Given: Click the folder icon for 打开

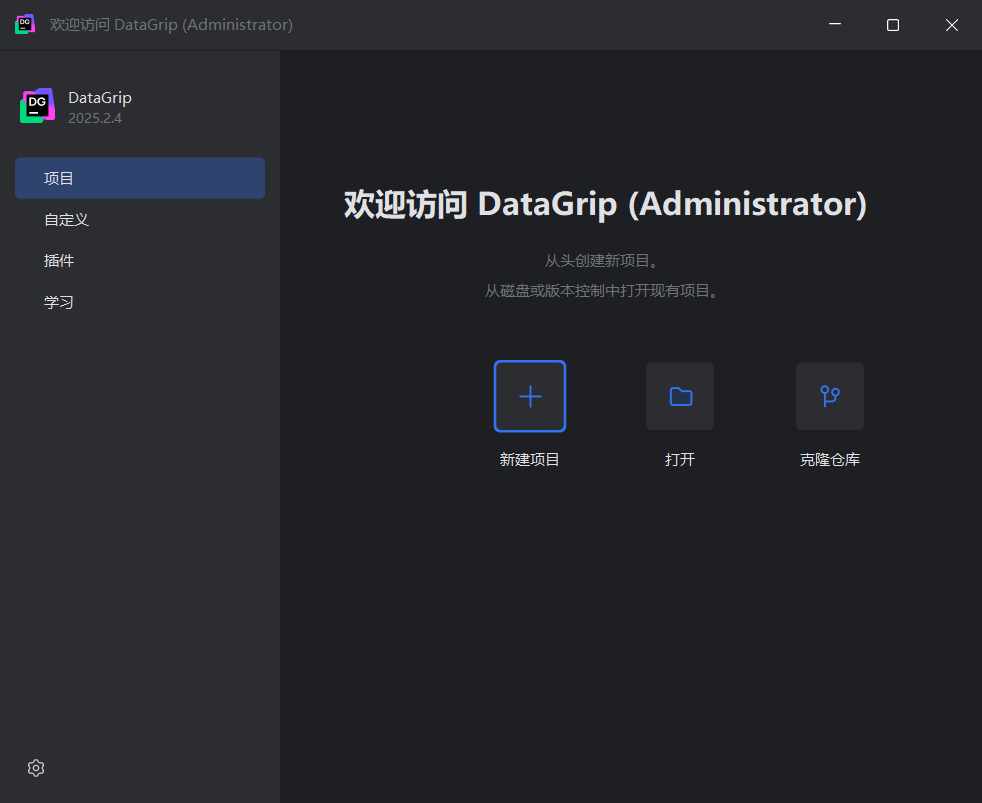Looking at the screenshot, I should [x=680, y=396].
